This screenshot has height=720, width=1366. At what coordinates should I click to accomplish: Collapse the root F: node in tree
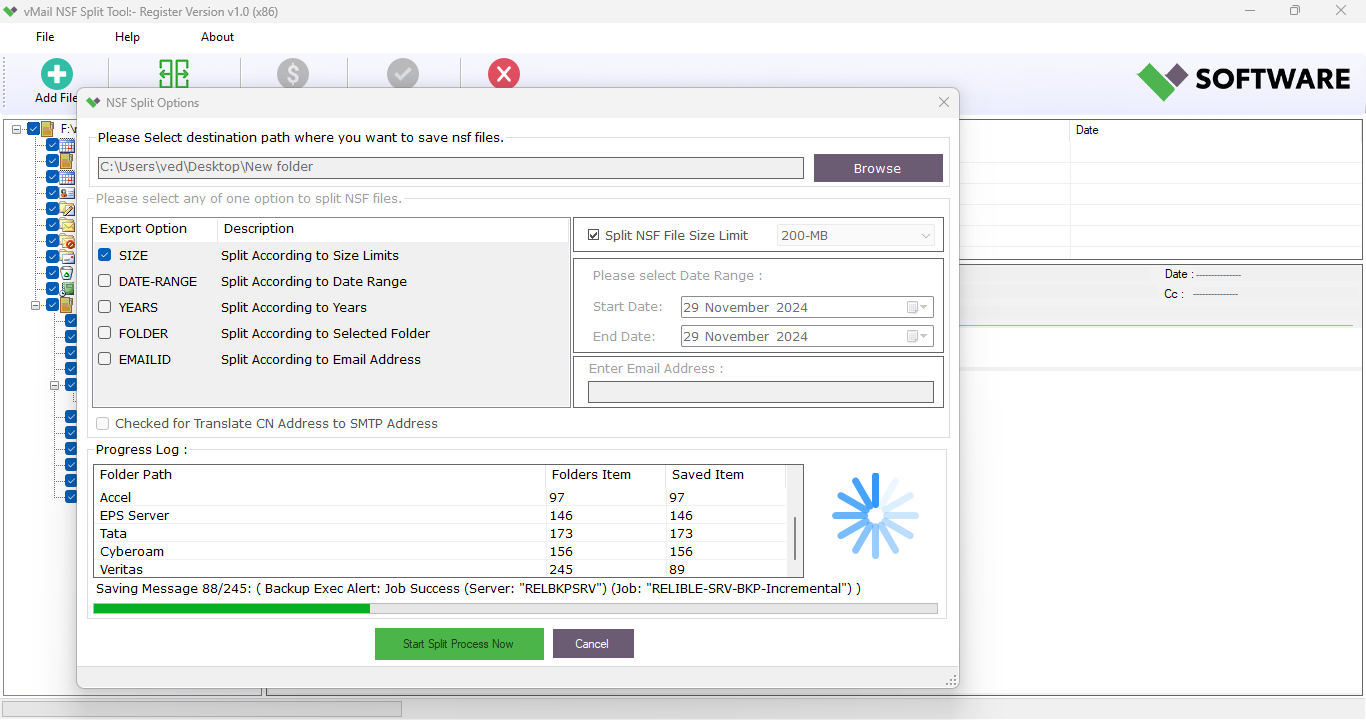click(x=17, y=129)
